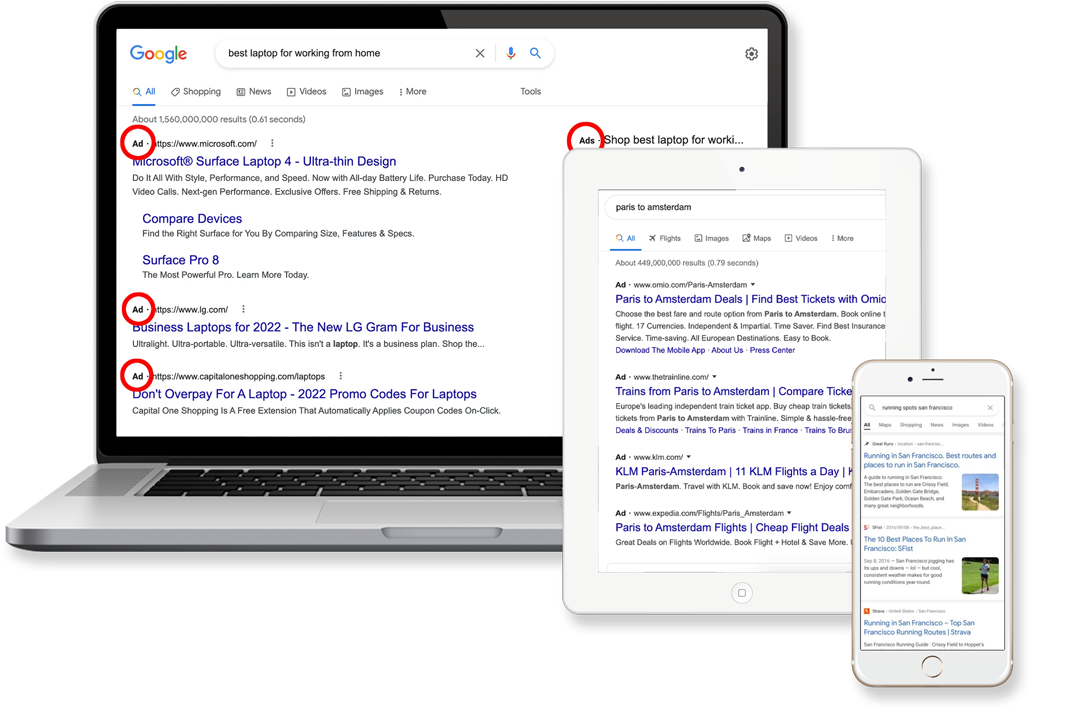Screen dimensions: 1080x724
Task: Open the options dots next to microsoft.com
Action: click(272, 143)
